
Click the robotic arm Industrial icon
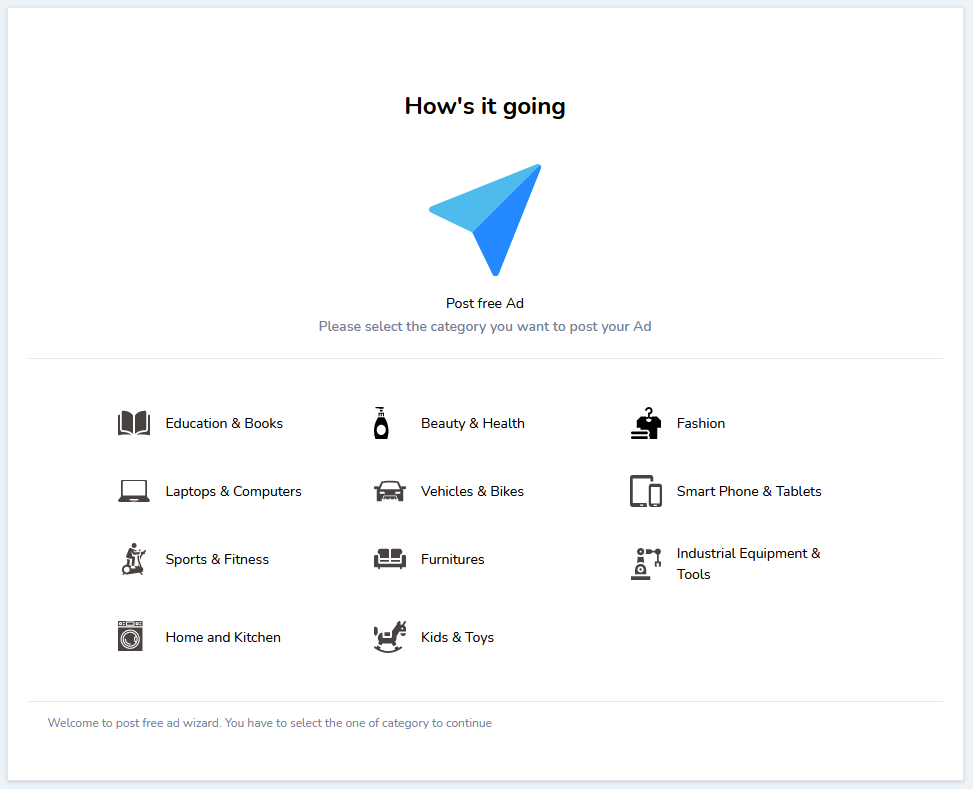point(646,563)
